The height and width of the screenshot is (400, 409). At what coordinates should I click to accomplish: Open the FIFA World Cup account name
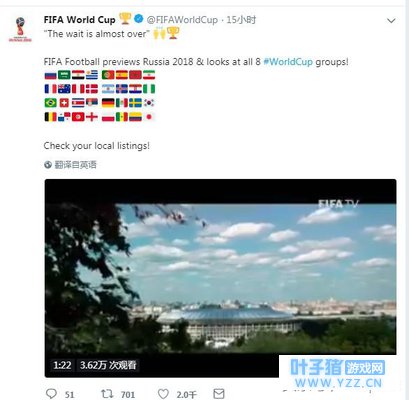79,20
